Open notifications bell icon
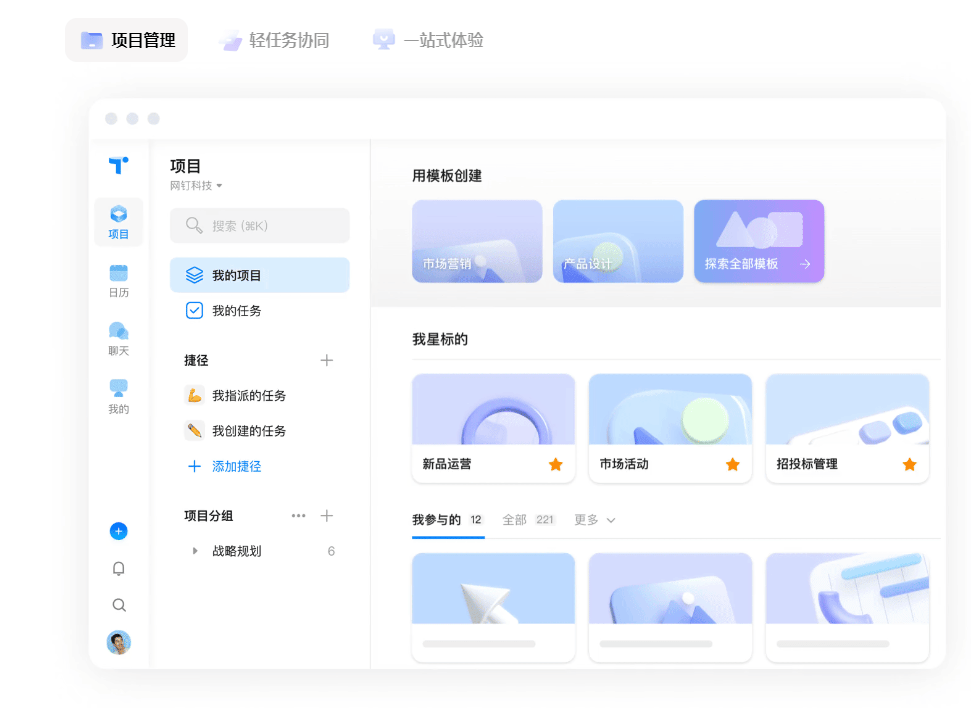974x711 pixels. tap(119, 568)
